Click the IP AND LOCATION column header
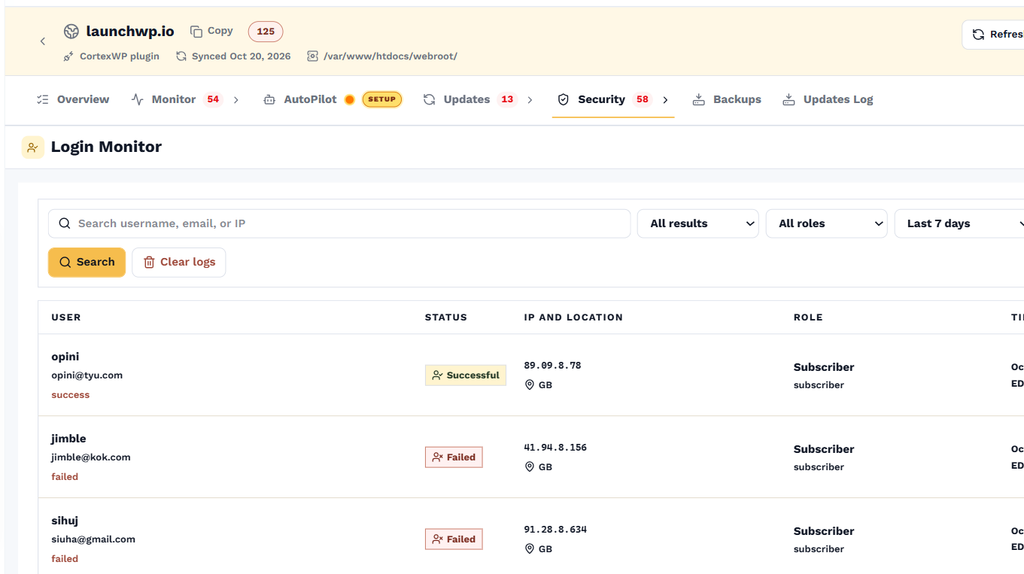The height and width of the screenshot is (574, 1024). coord(573,317)
